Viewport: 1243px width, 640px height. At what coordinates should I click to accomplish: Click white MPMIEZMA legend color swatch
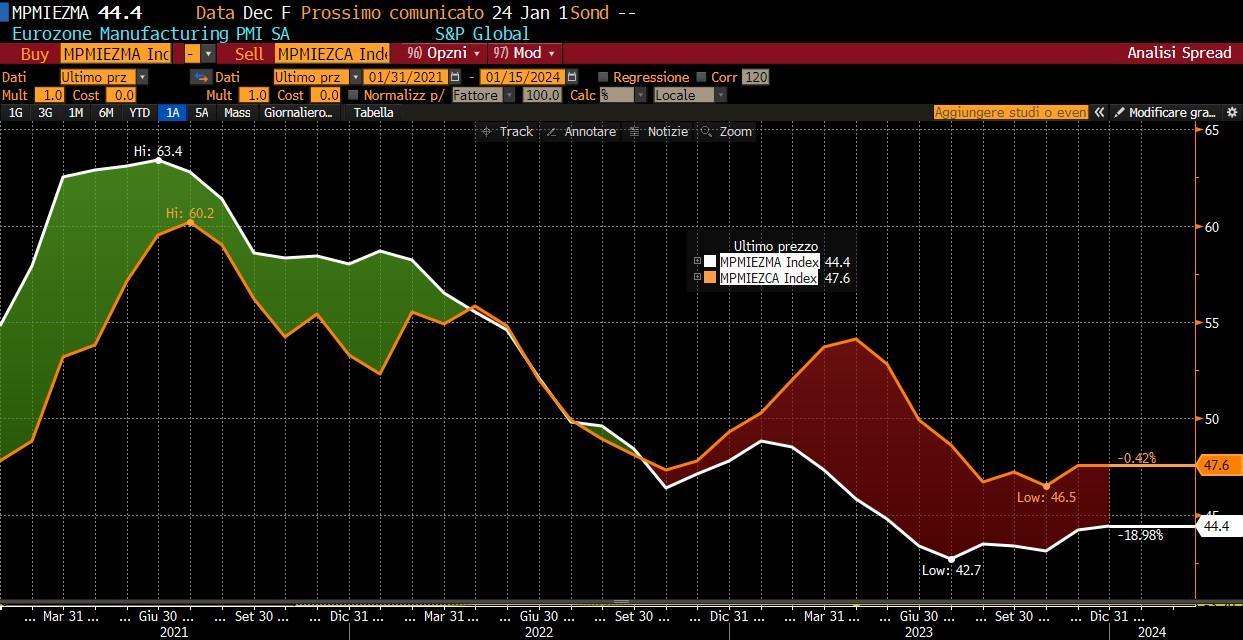[x=710, y=262]
